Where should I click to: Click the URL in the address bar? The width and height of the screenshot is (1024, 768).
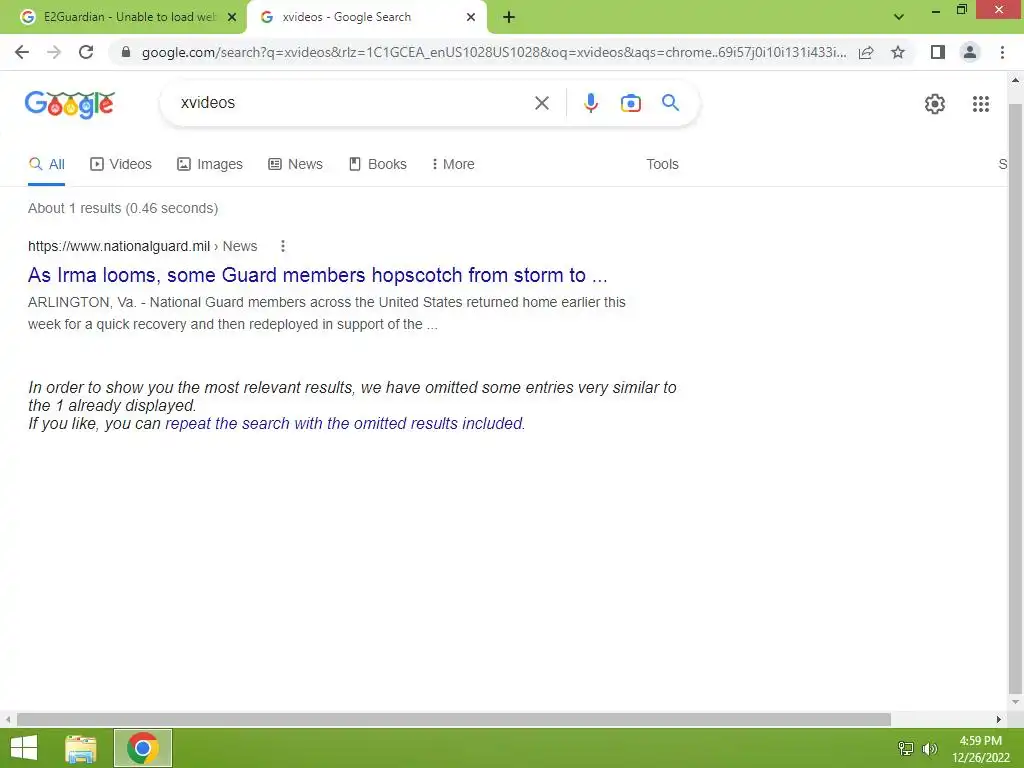pos(494,52)
